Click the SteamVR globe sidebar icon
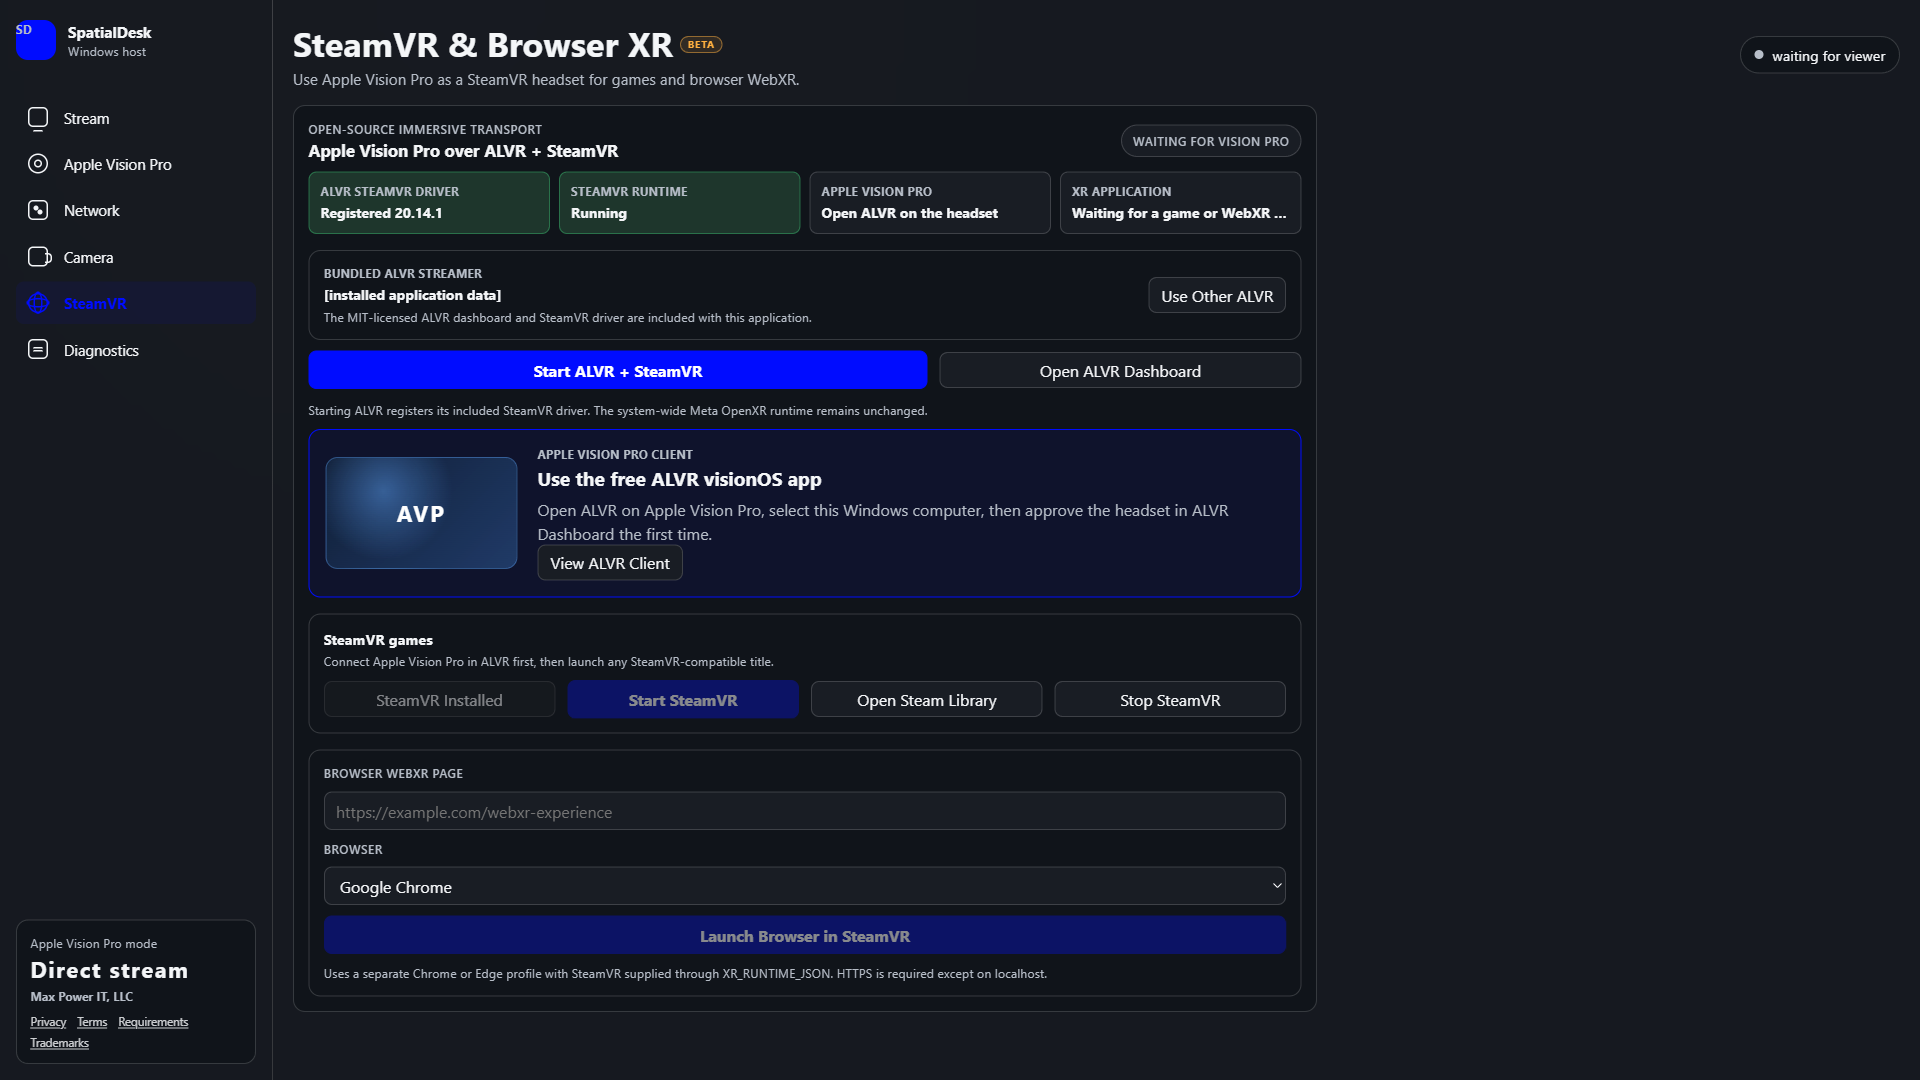1920x1080 pixels. tap(38, 303)
